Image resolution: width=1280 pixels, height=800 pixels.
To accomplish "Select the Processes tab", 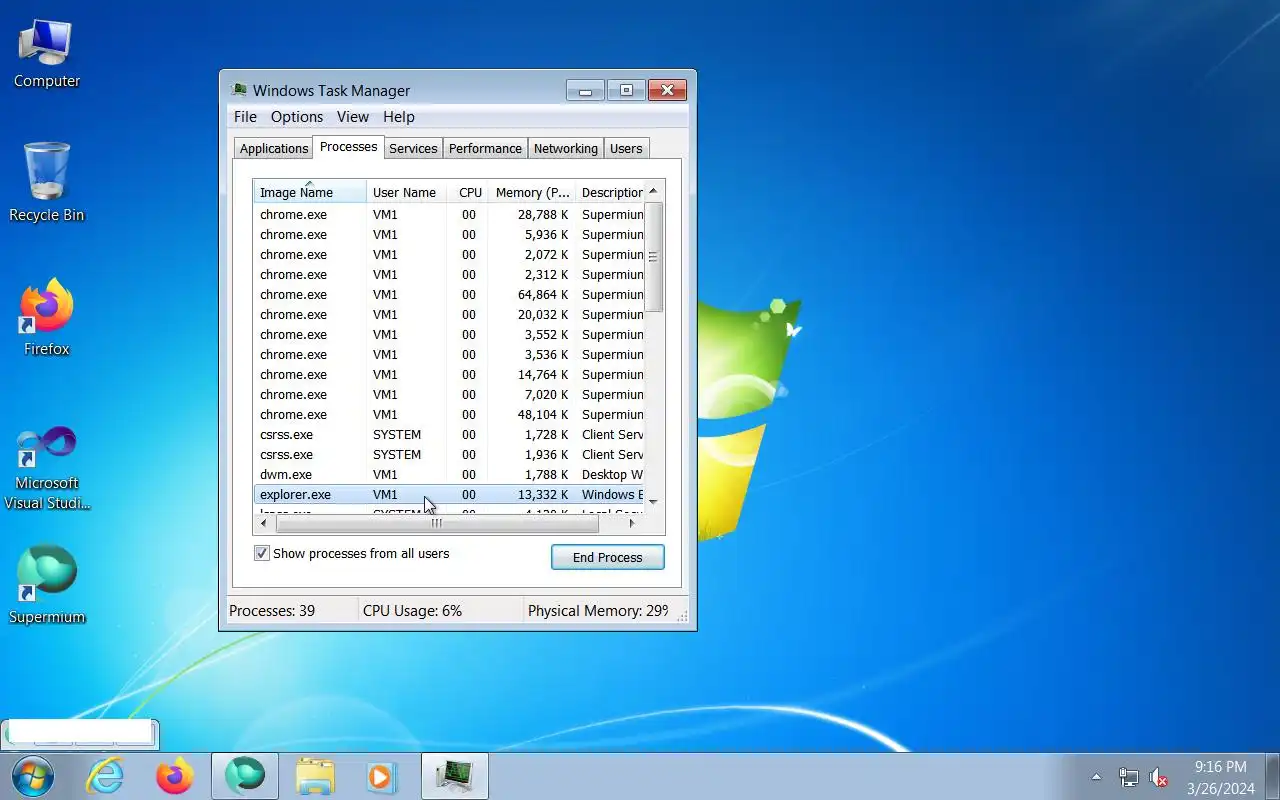I will (x=348, y=147).
